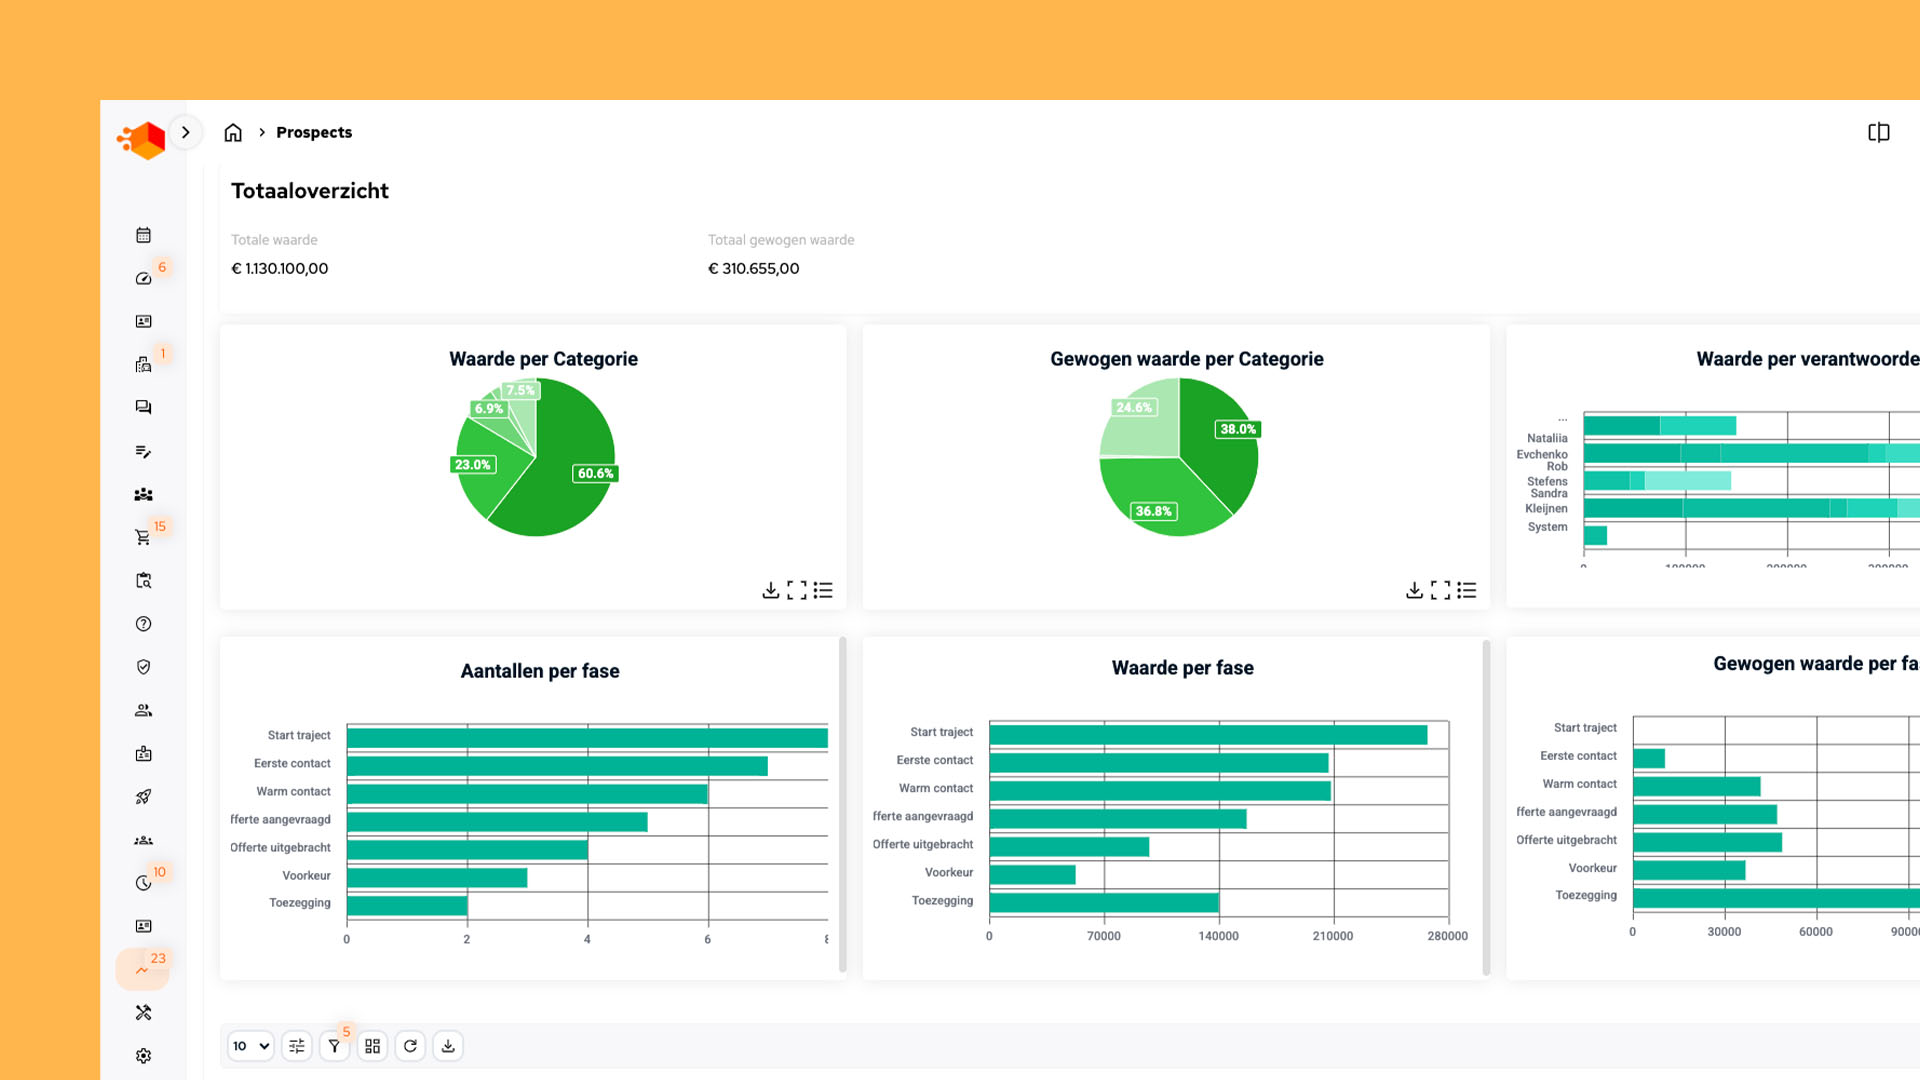The width and height of the screenshot is (1920, 1080).
Task: Open the help question mark icon
Action: coord(143,624)
